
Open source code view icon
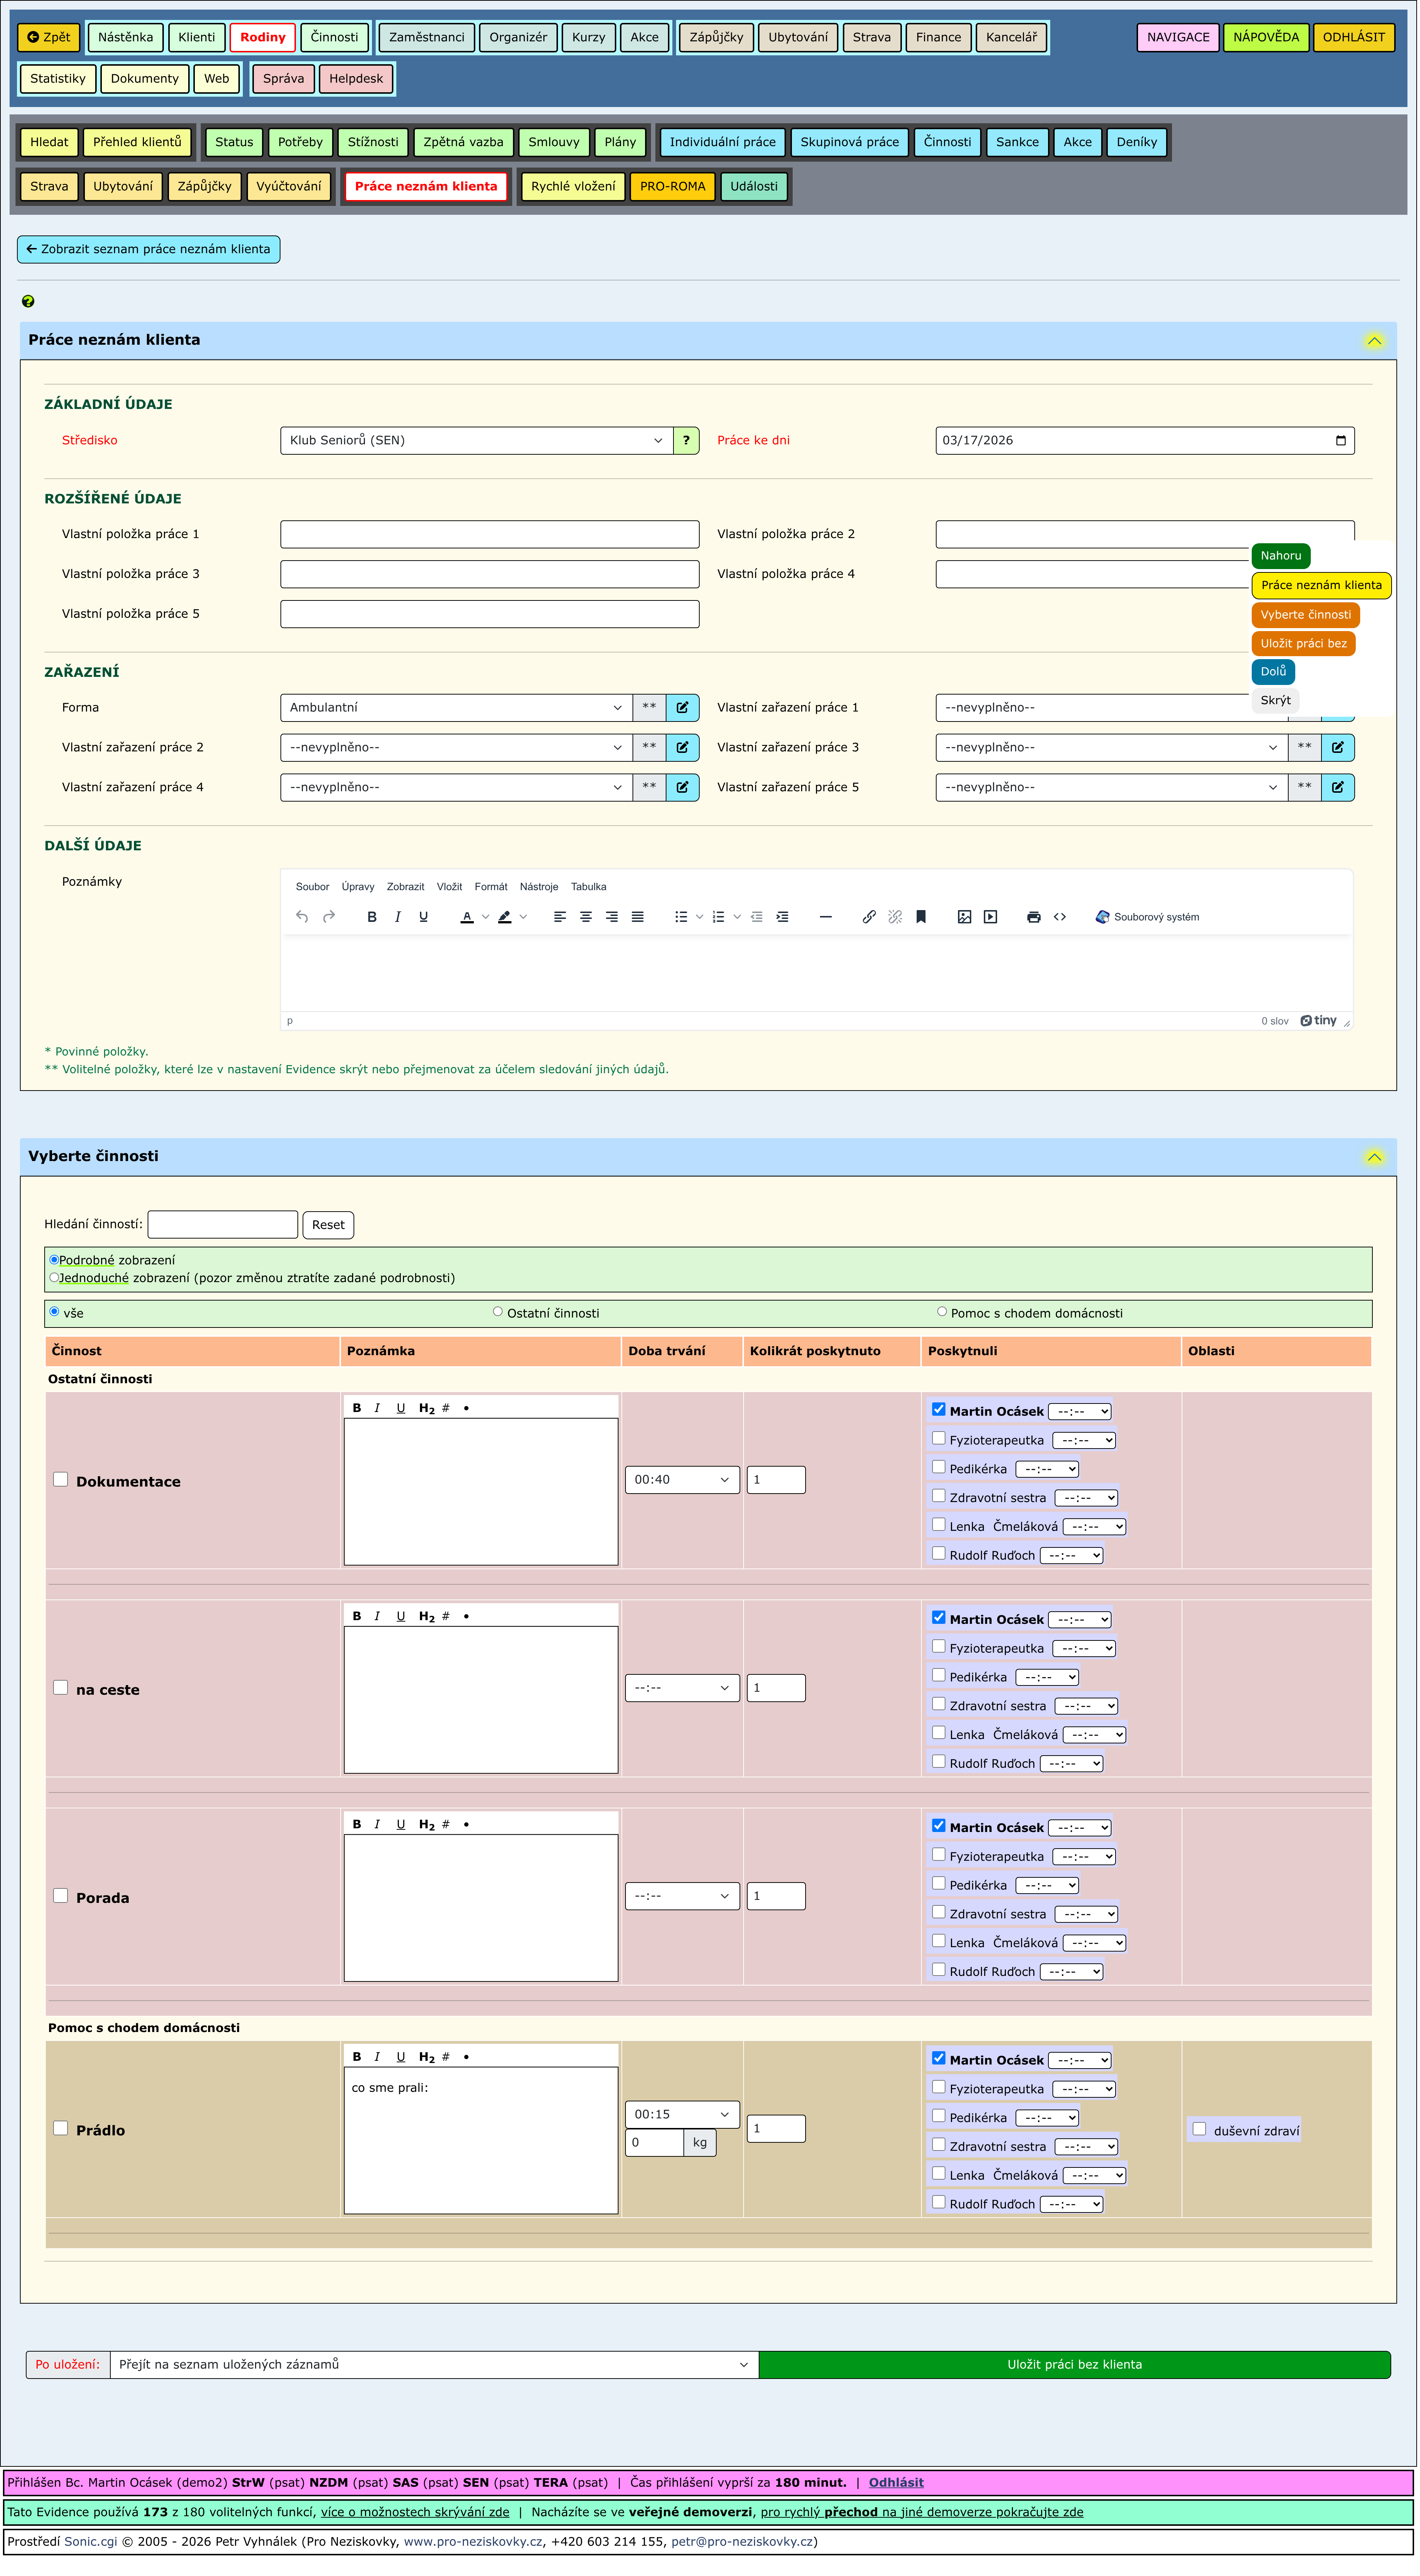click(1060, 917)
